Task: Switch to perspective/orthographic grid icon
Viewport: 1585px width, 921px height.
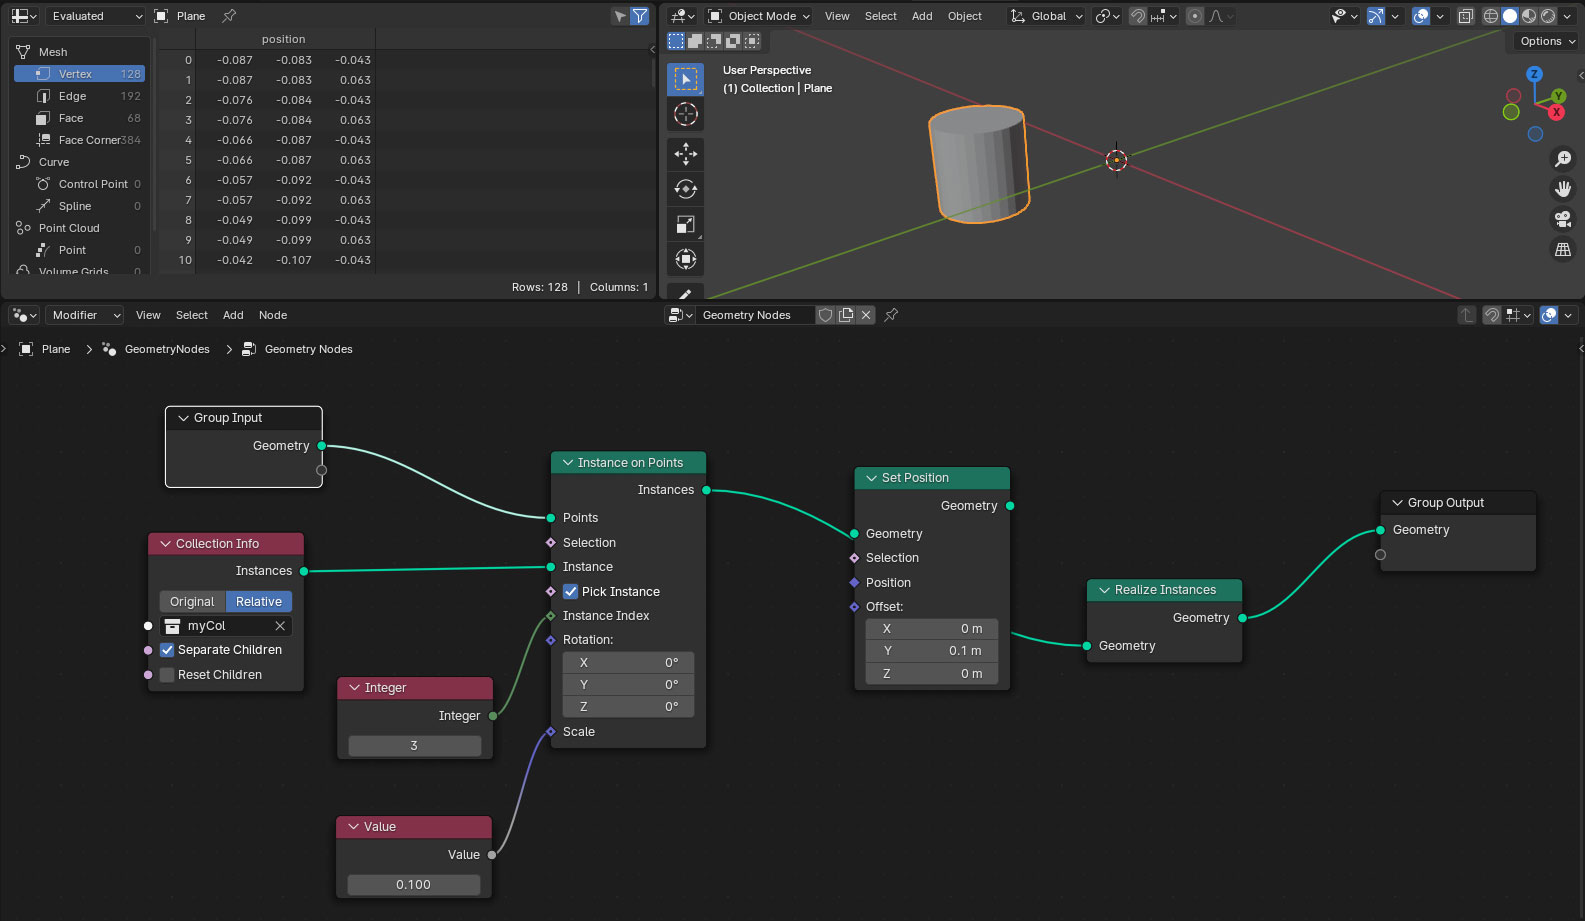Action: pyautogui.click(x=1562, y=249)
